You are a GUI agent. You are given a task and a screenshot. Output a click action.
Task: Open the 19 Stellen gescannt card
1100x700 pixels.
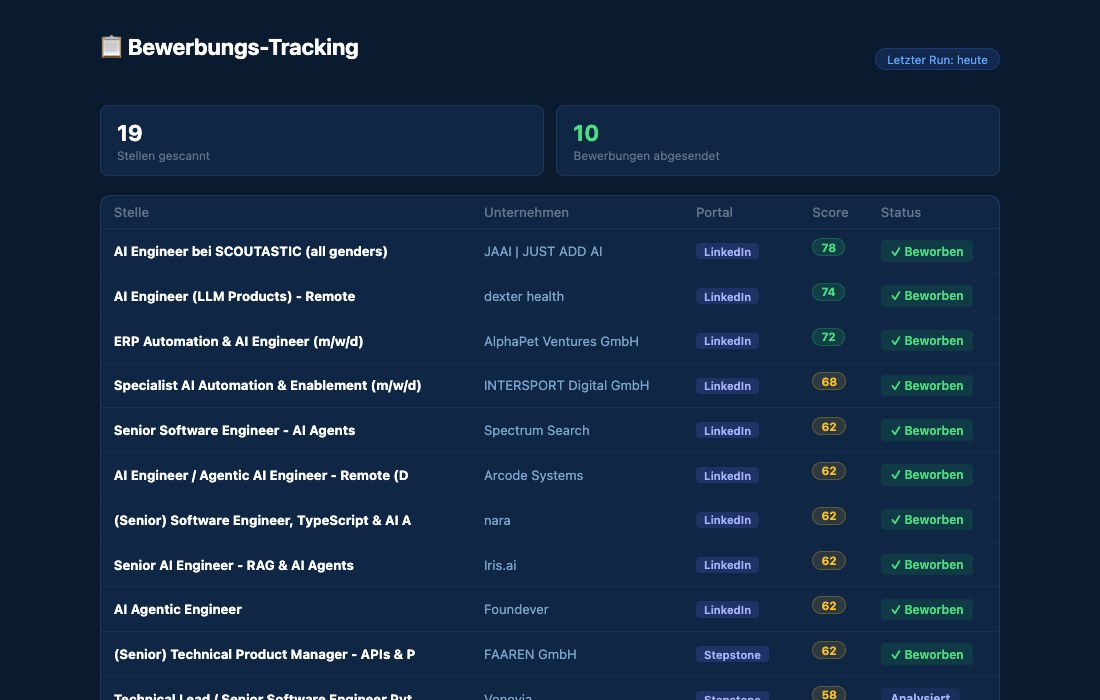(321, 140)
